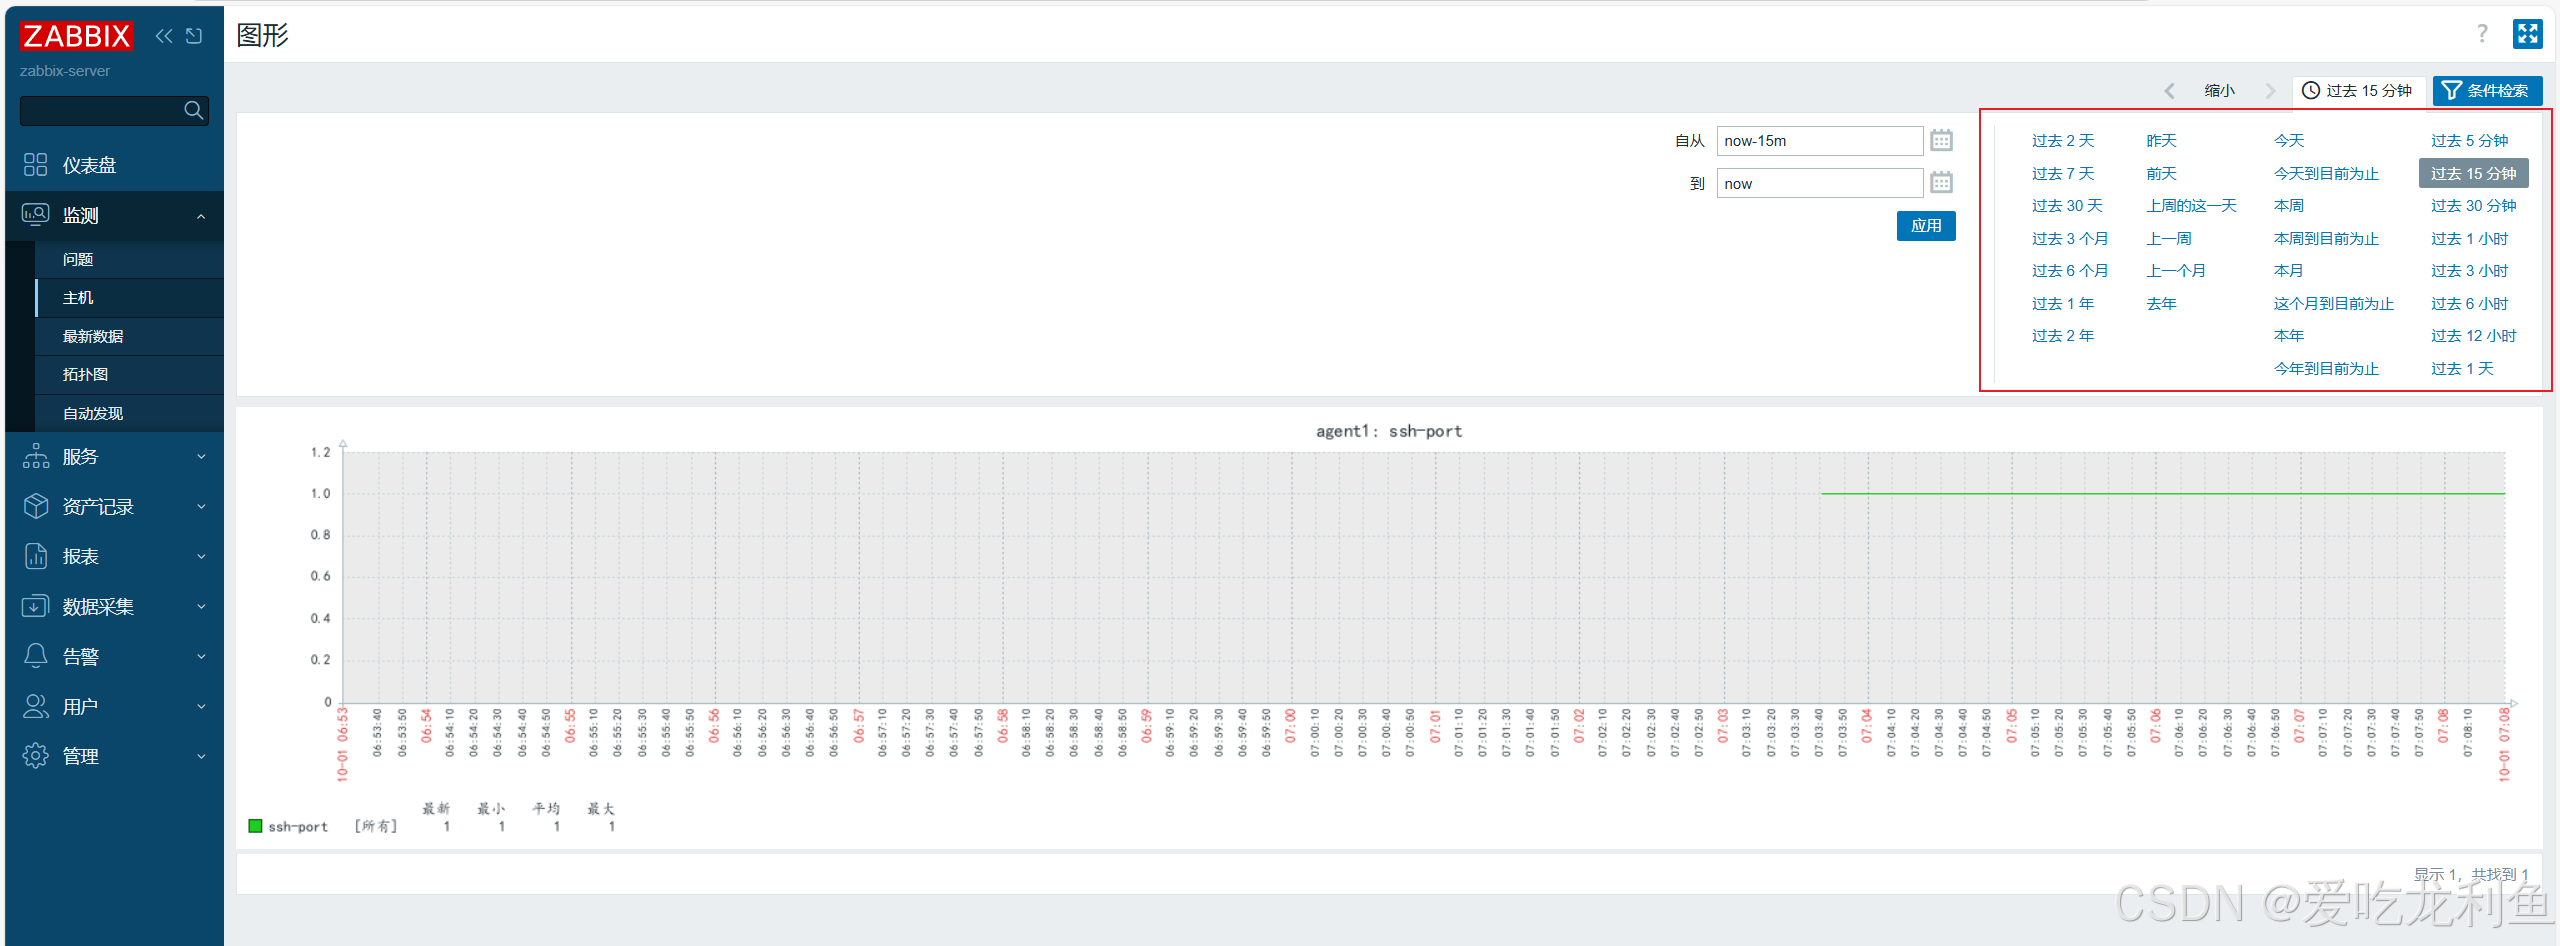
Task: Click the sidebar search magnifier icon
Action: 194,110
